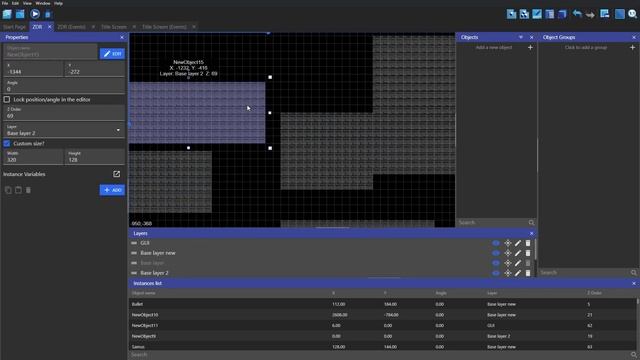The image size is (640, 360).
Task: Click the undo arrow
Action: [577, 14]
